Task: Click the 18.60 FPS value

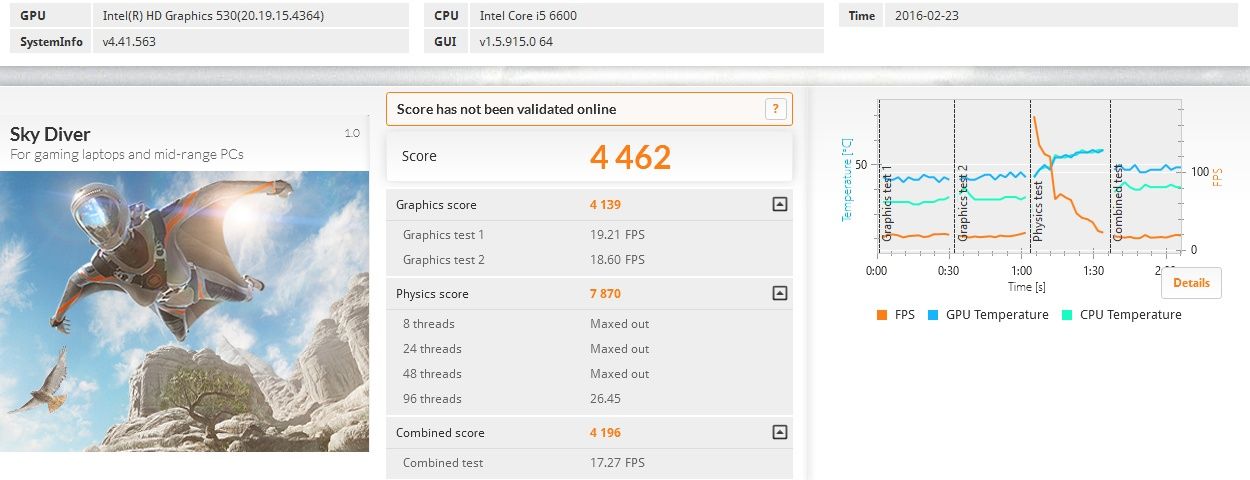Action: (617, 260)
